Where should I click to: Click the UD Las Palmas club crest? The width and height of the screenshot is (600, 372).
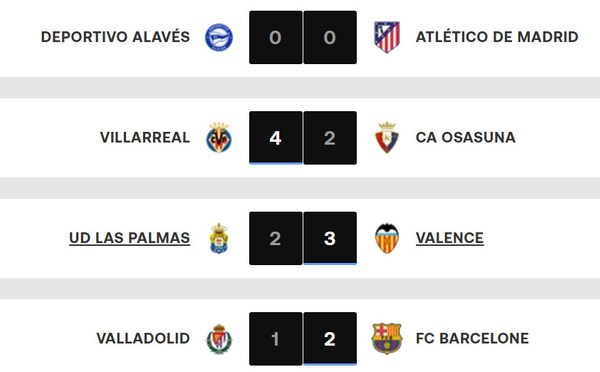coord(219,238)
